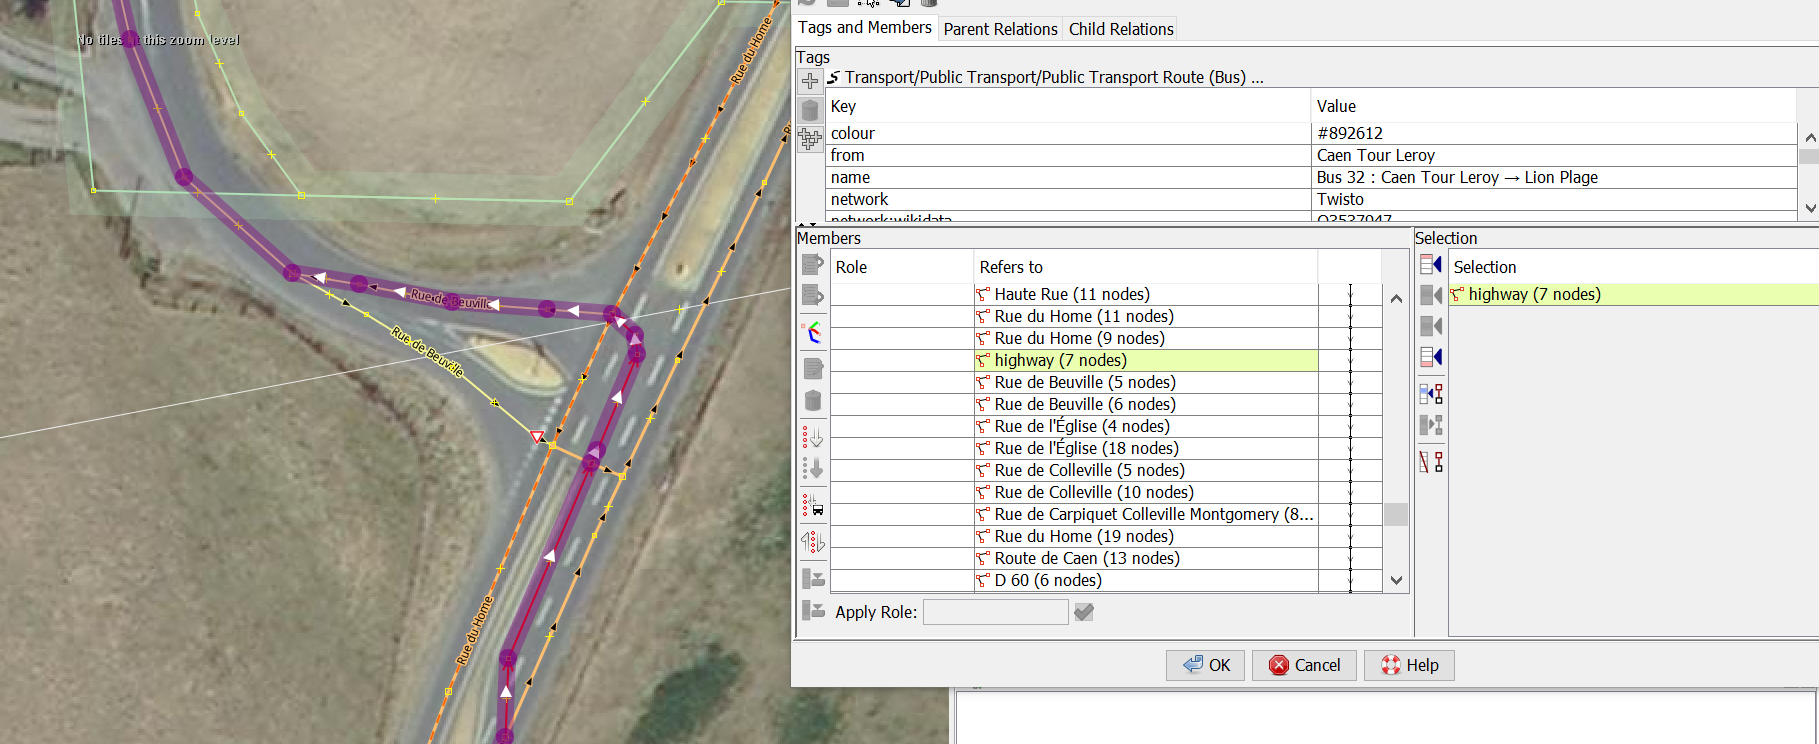Viewport: 1819px width, 744px height.
Task: Move selected member up in list
Action: click(x=813, y=265)
